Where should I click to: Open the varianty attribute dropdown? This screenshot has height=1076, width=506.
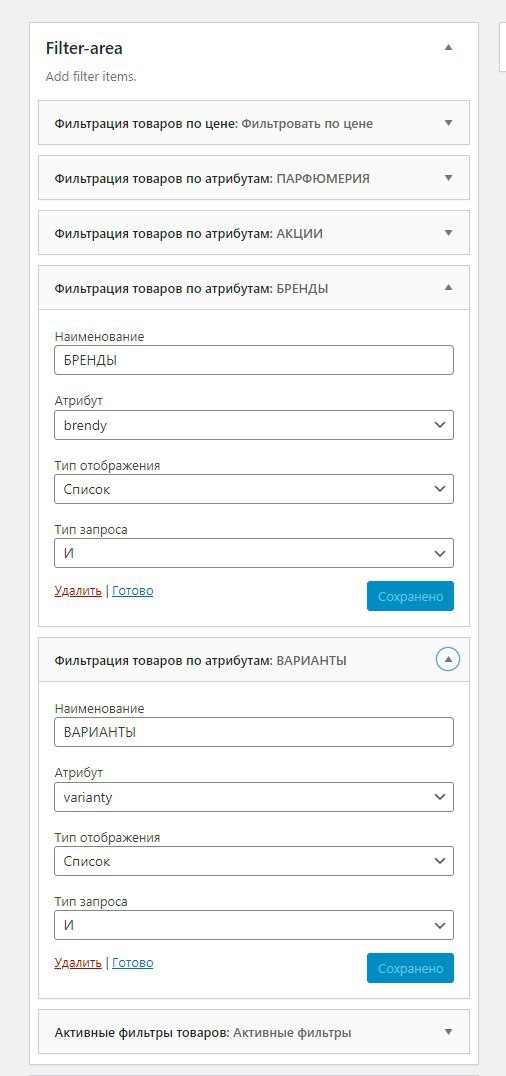[x=254, y=797]
